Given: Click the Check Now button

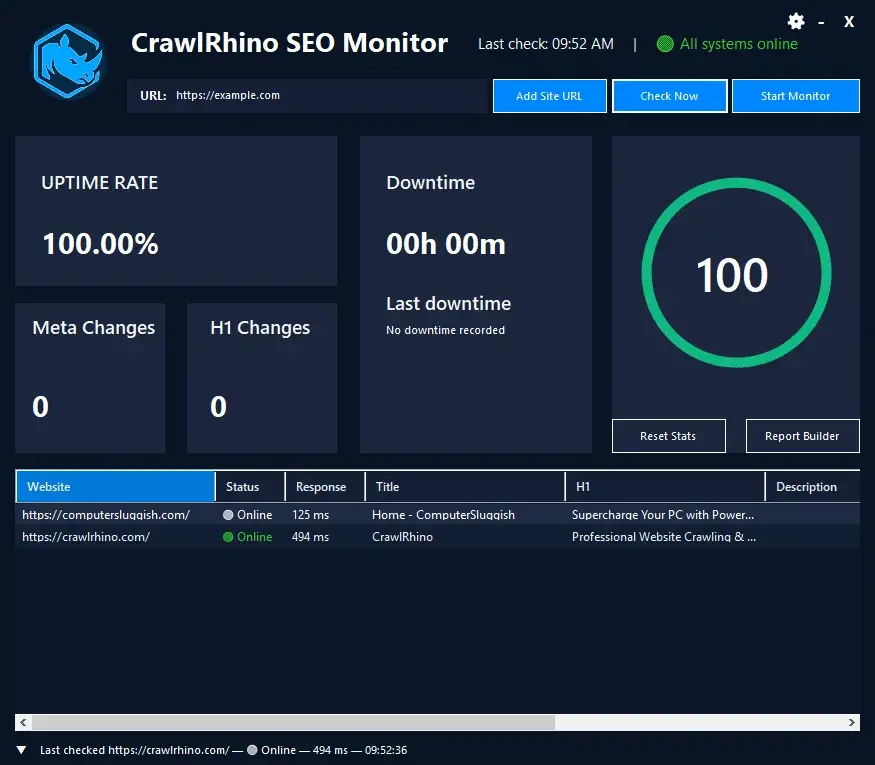Looking at the screenshot, I should click(x=670, y=96).
